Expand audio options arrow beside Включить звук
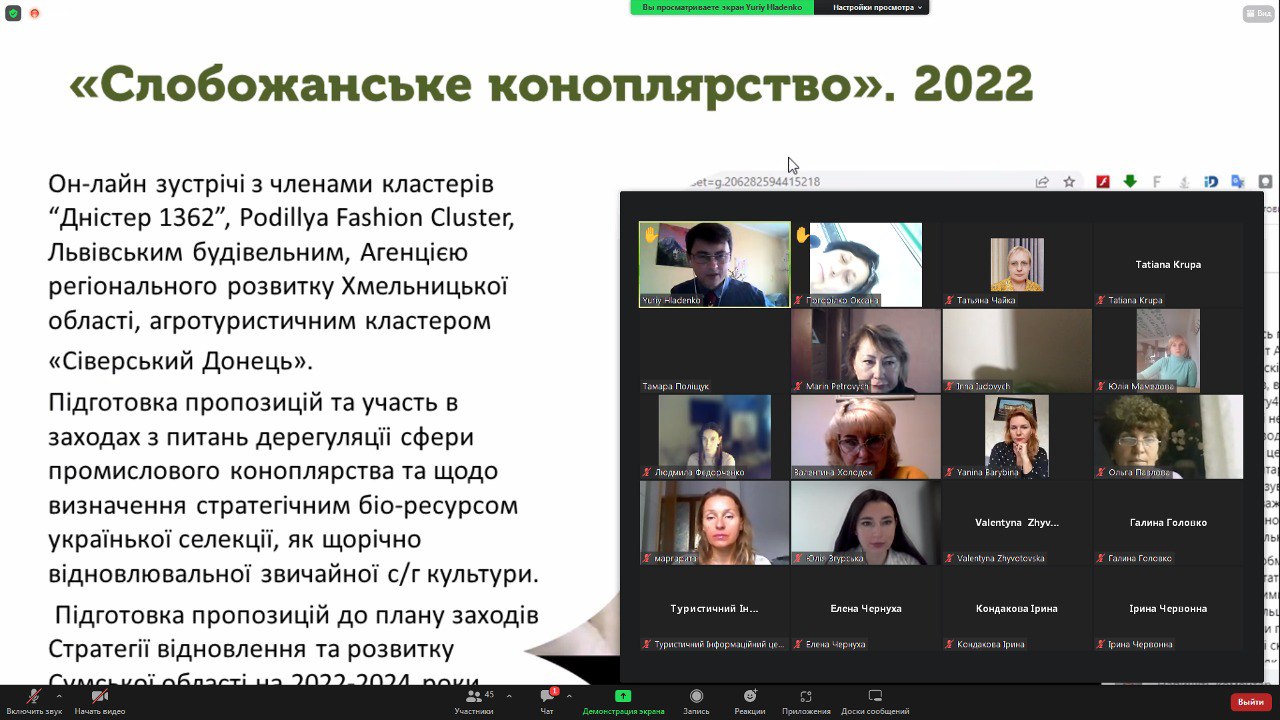Screen dimensions: 1280x720 tap(59, 695)
